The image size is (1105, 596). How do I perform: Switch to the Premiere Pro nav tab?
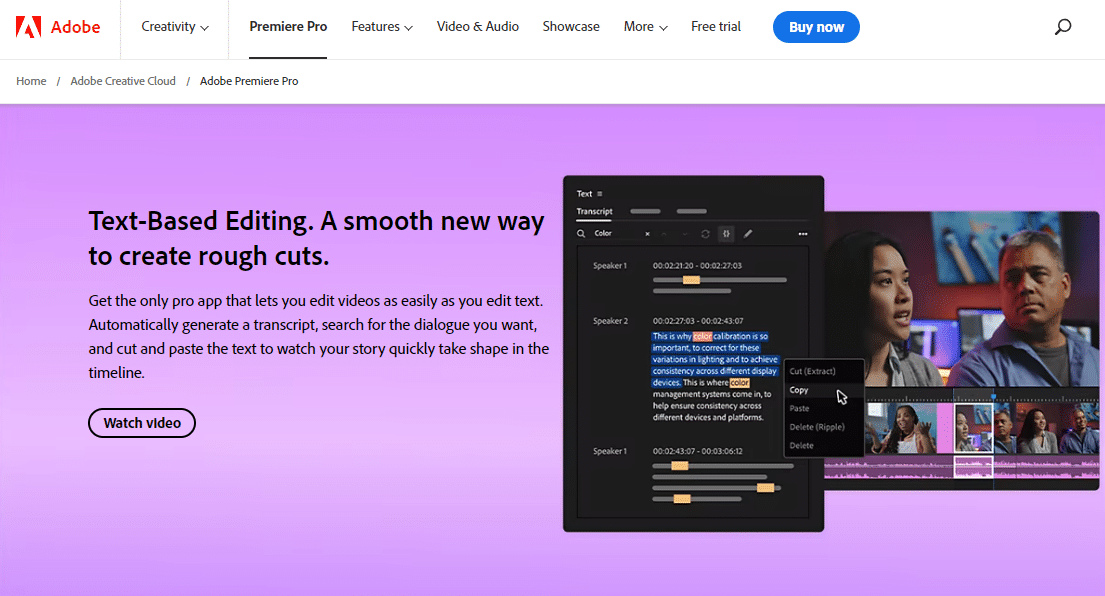pos(288,27)
